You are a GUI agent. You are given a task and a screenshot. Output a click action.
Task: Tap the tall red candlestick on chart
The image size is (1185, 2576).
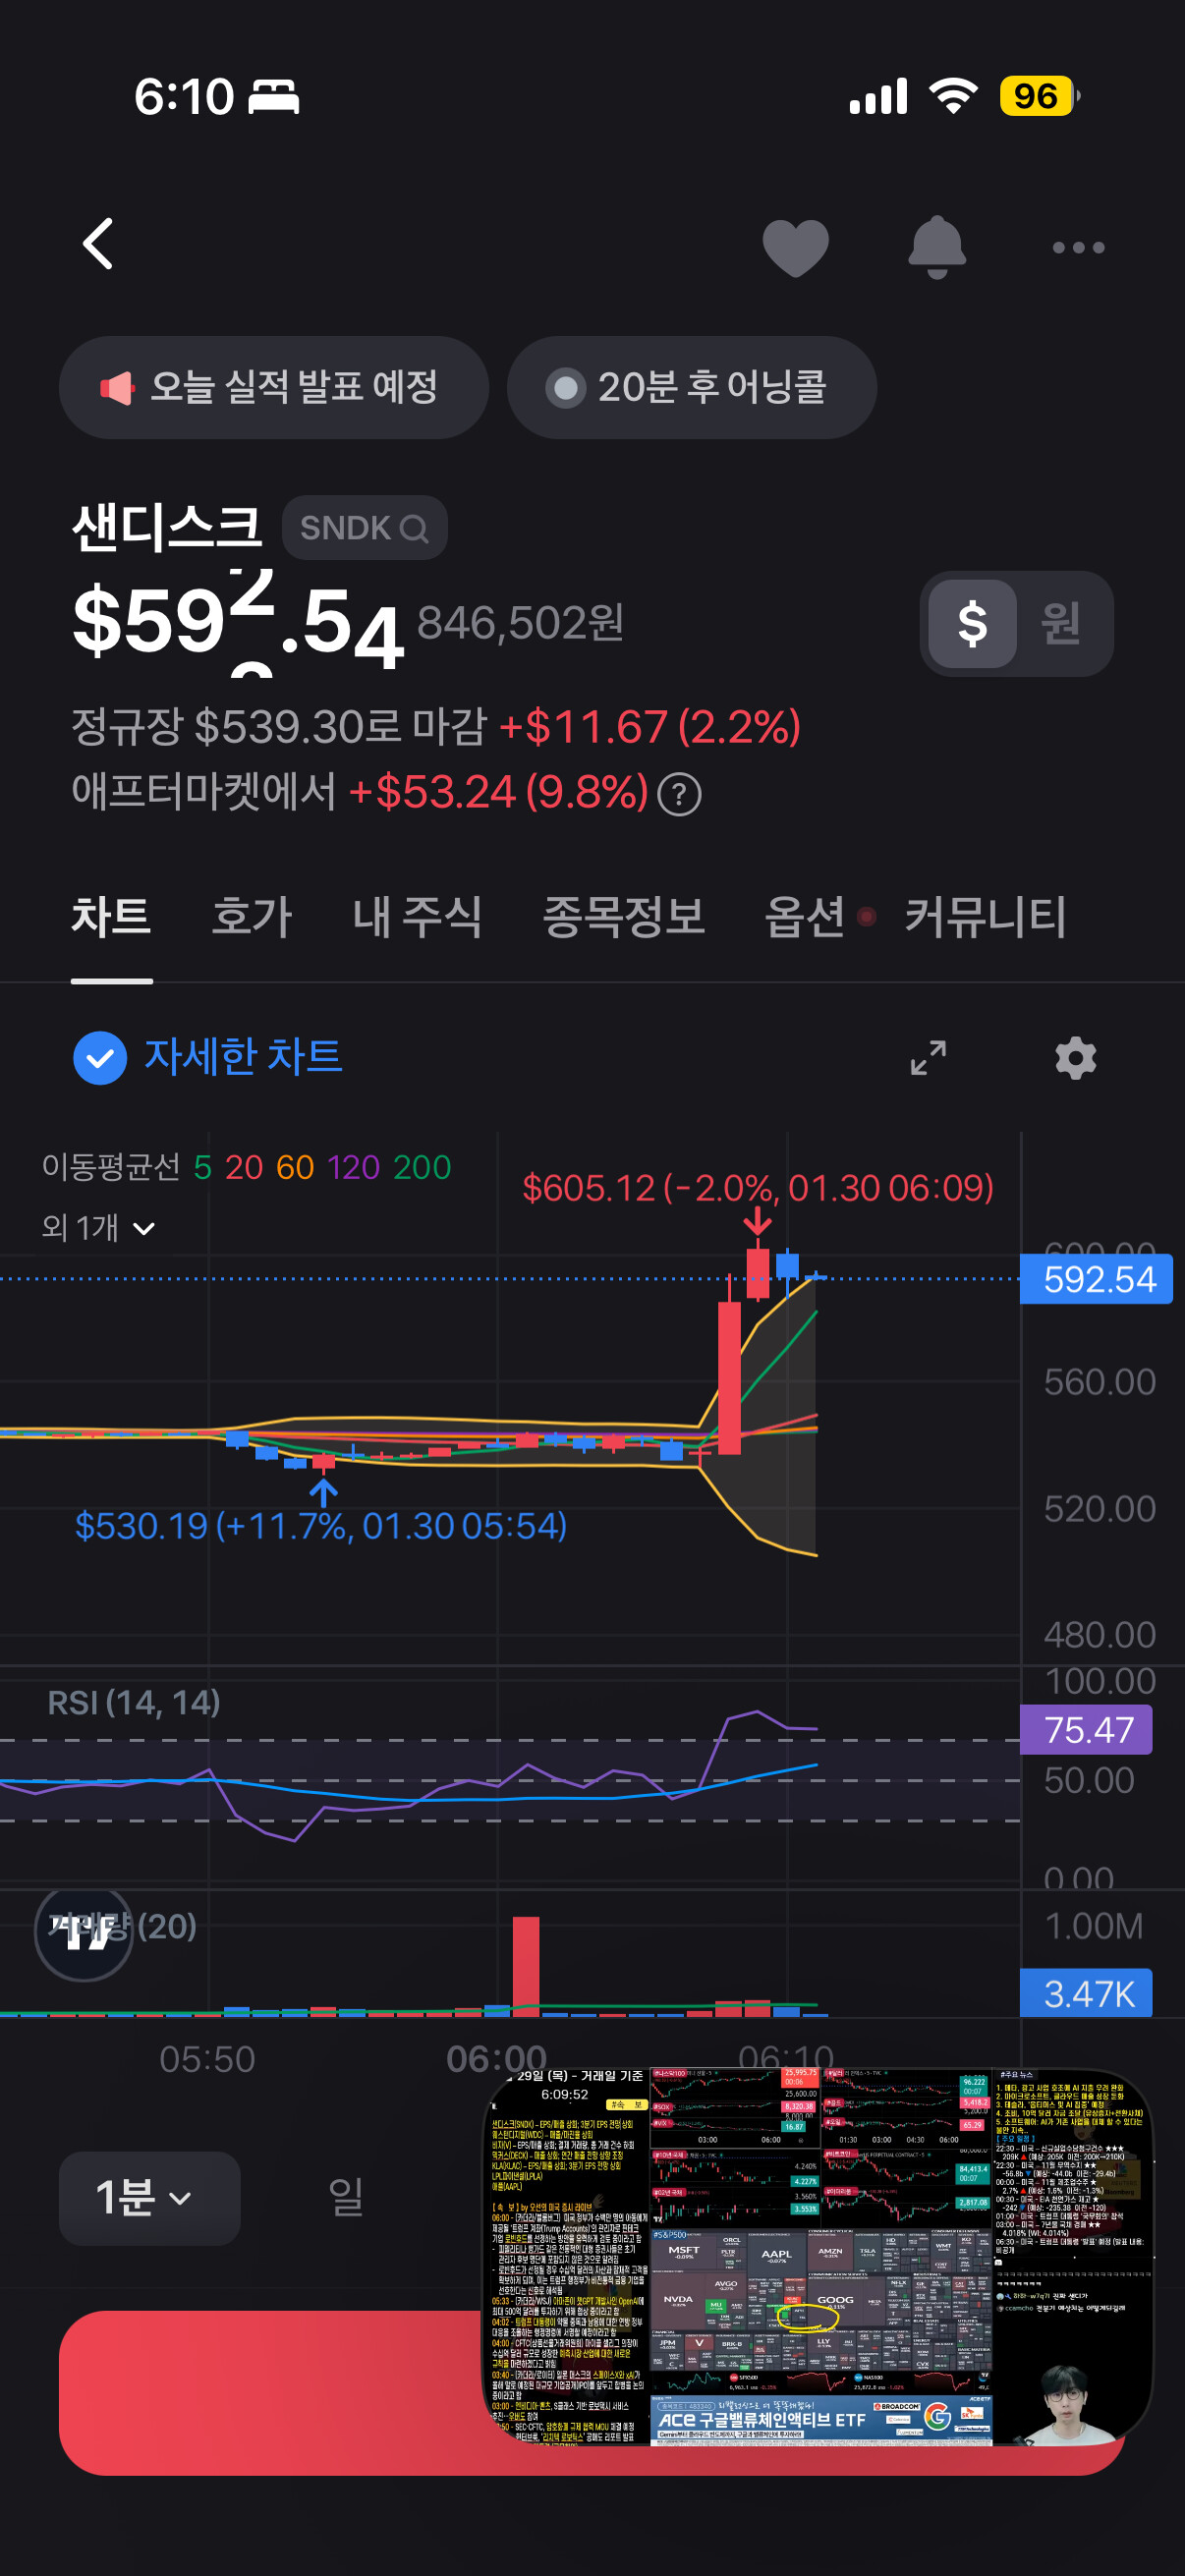730,1377
